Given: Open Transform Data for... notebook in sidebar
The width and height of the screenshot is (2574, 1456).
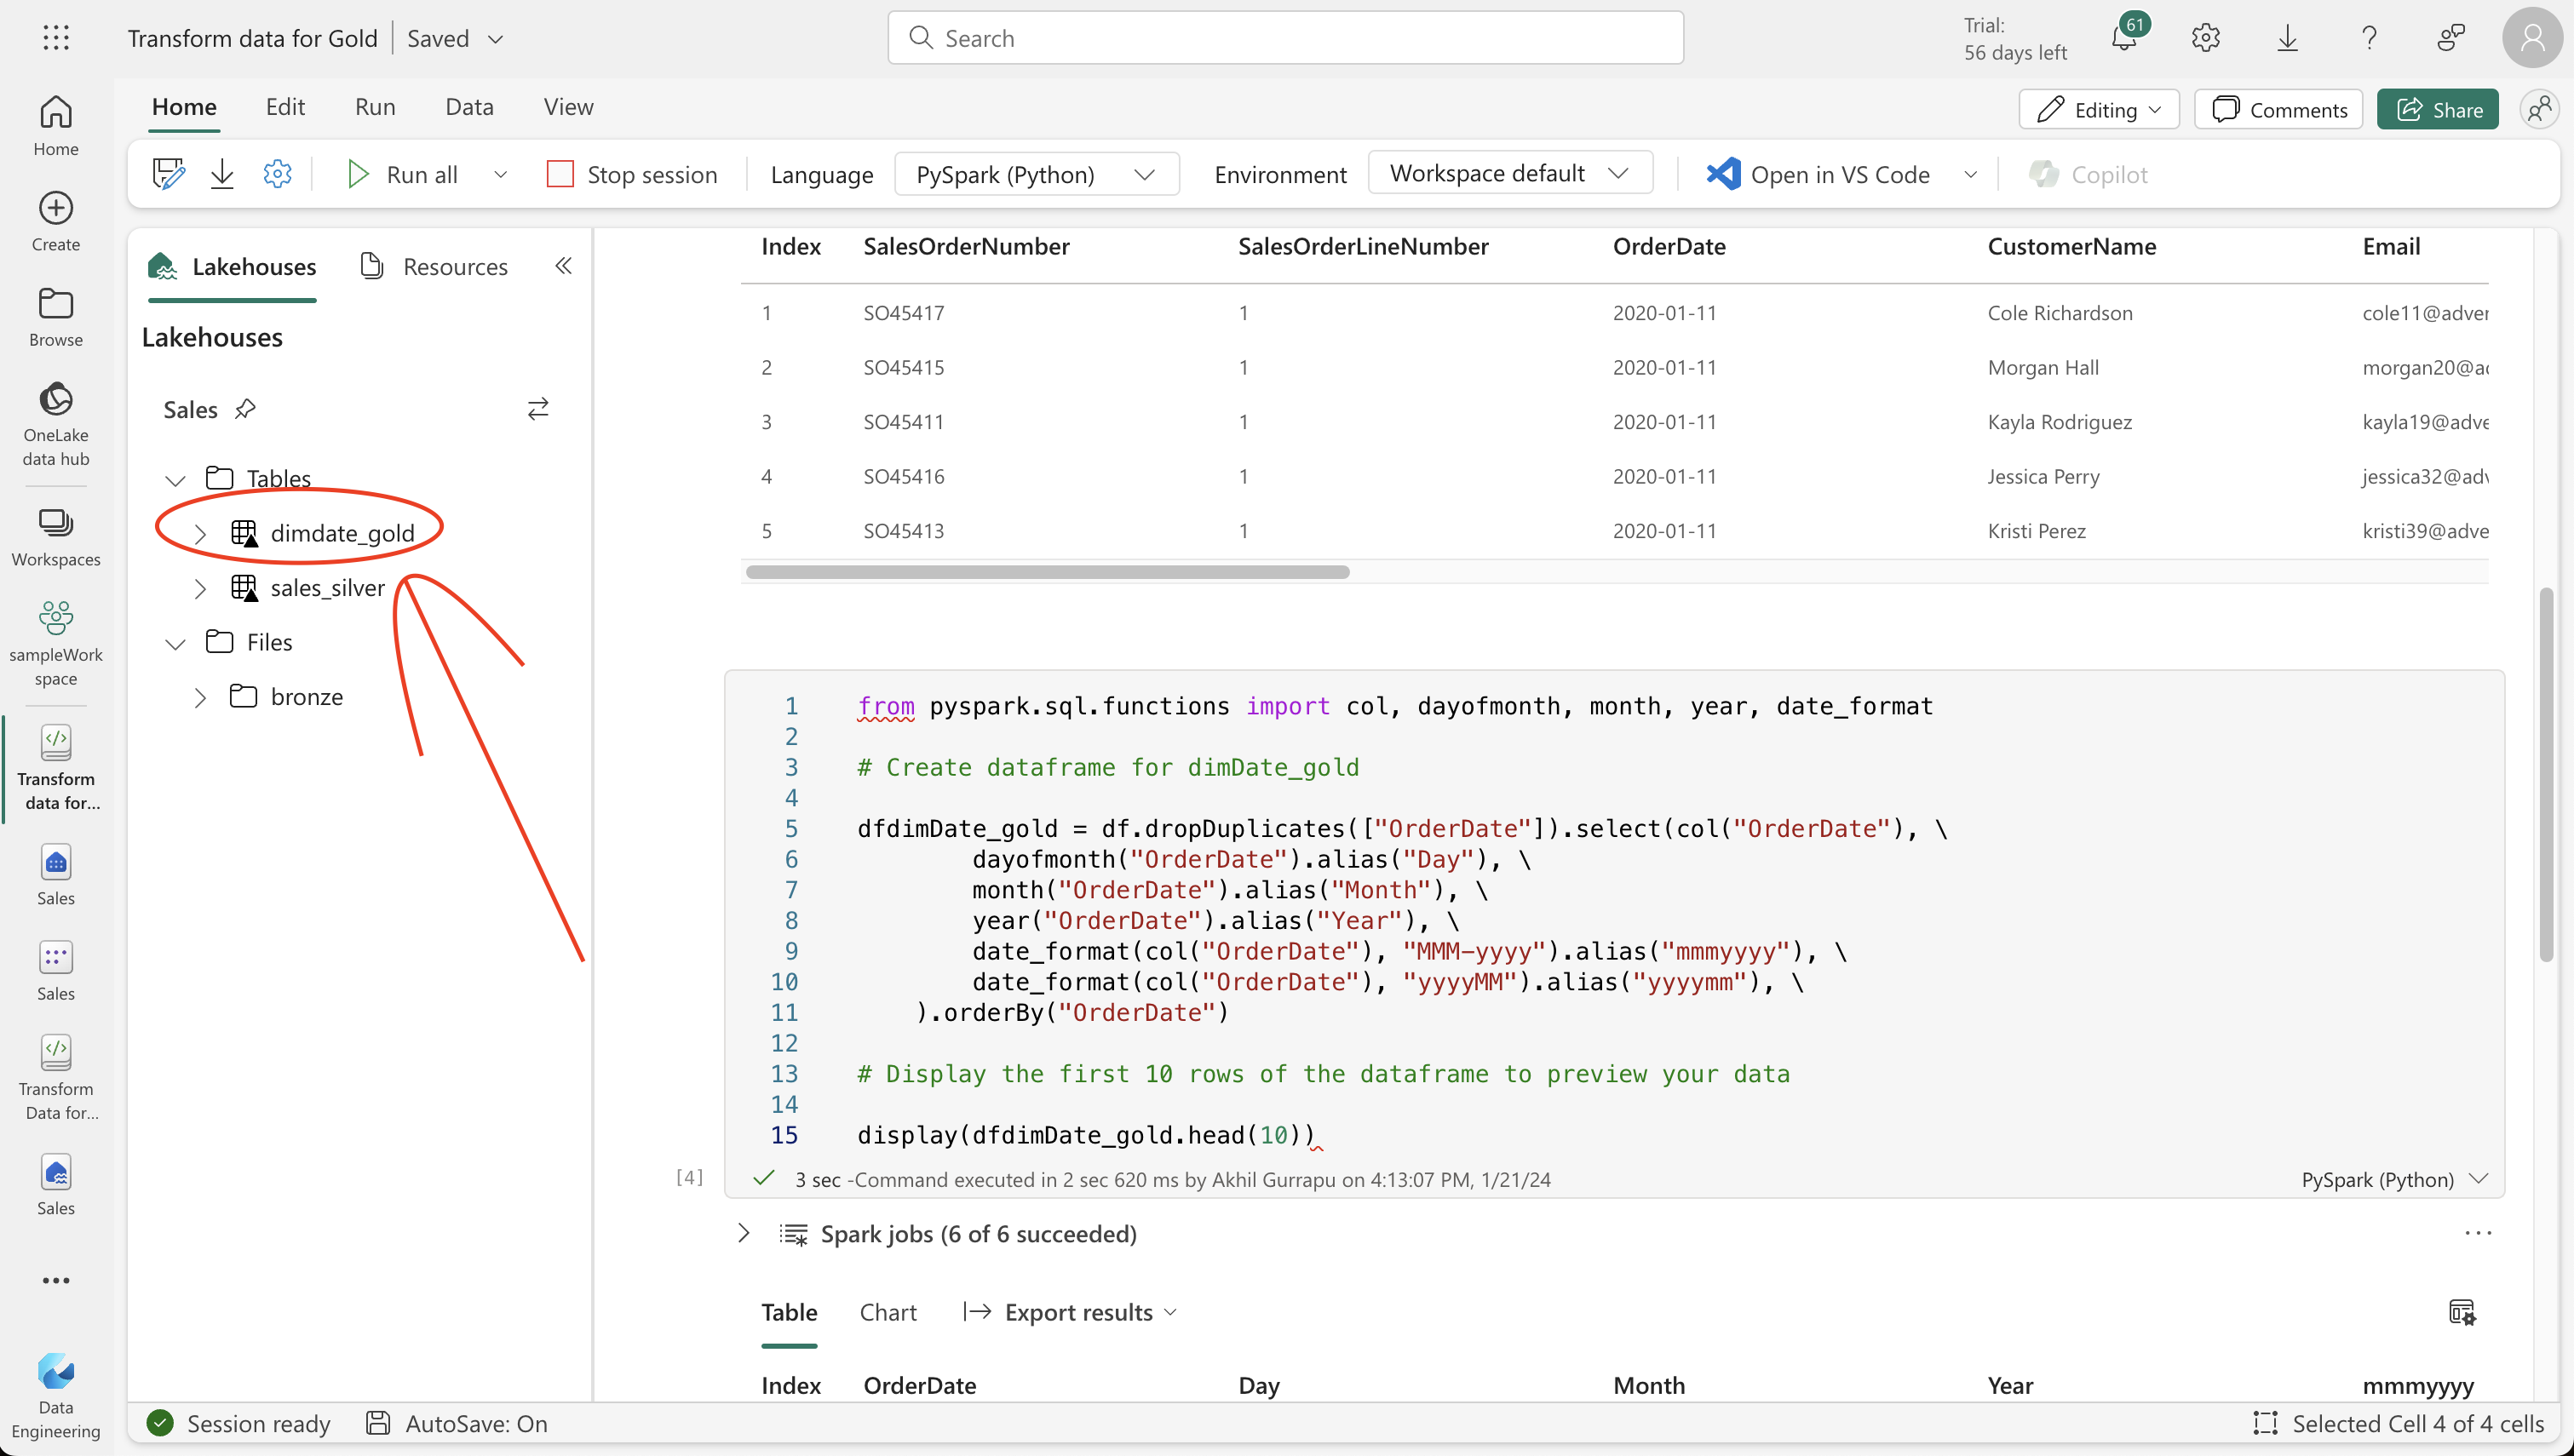Looking at the screenshot, I should pyautogui.click(x=56, y=1077).
